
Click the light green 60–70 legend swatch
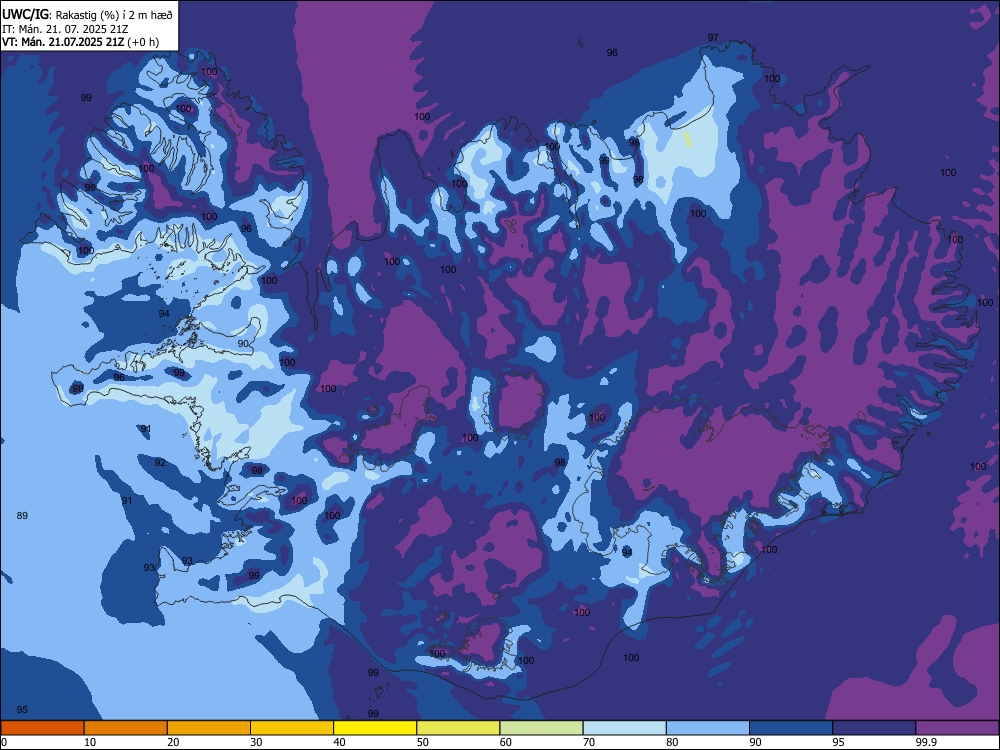coord(541,728)
